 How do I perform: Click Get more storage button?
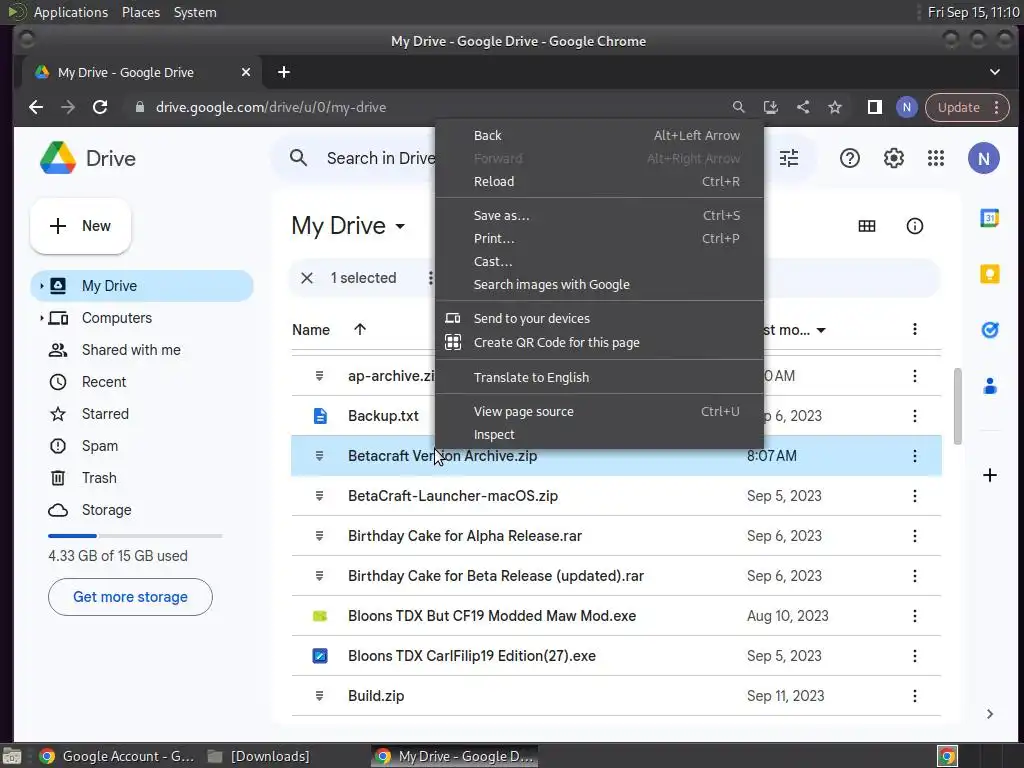(130, 597)
